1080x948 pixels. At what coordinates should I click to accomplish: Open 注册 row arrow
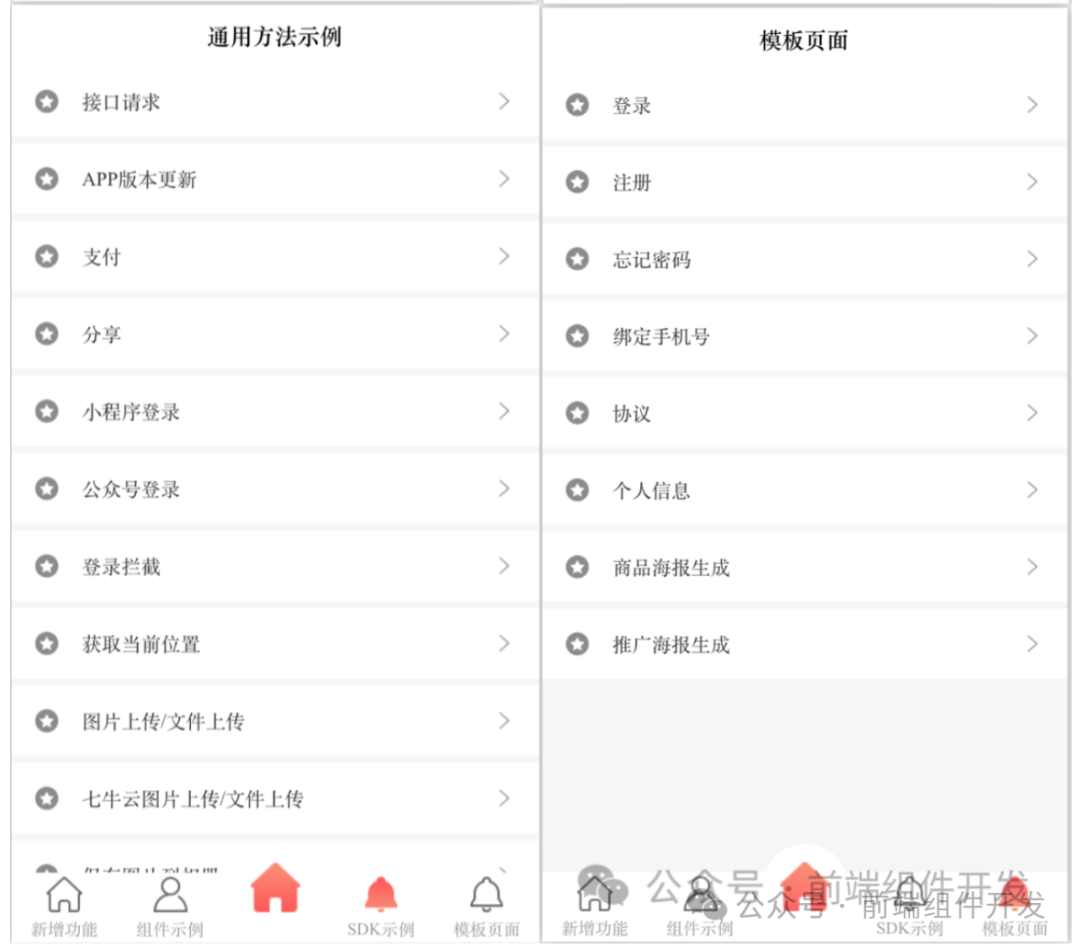tap(1032, 182)
